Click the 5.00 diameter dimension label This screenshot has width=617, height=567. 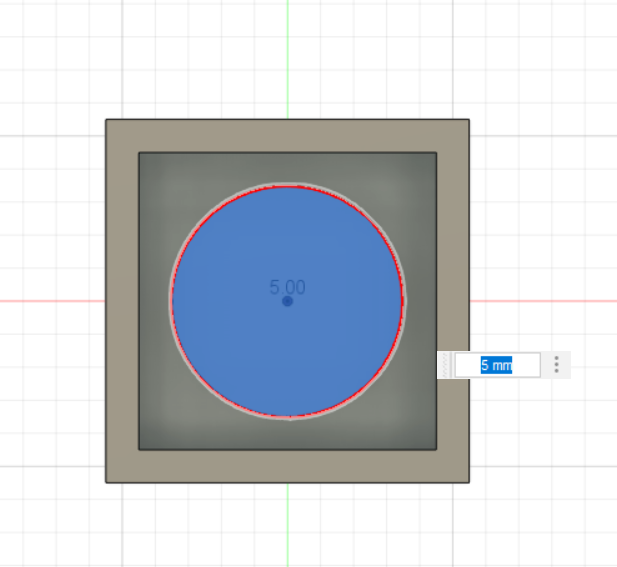tap(287, 287)
